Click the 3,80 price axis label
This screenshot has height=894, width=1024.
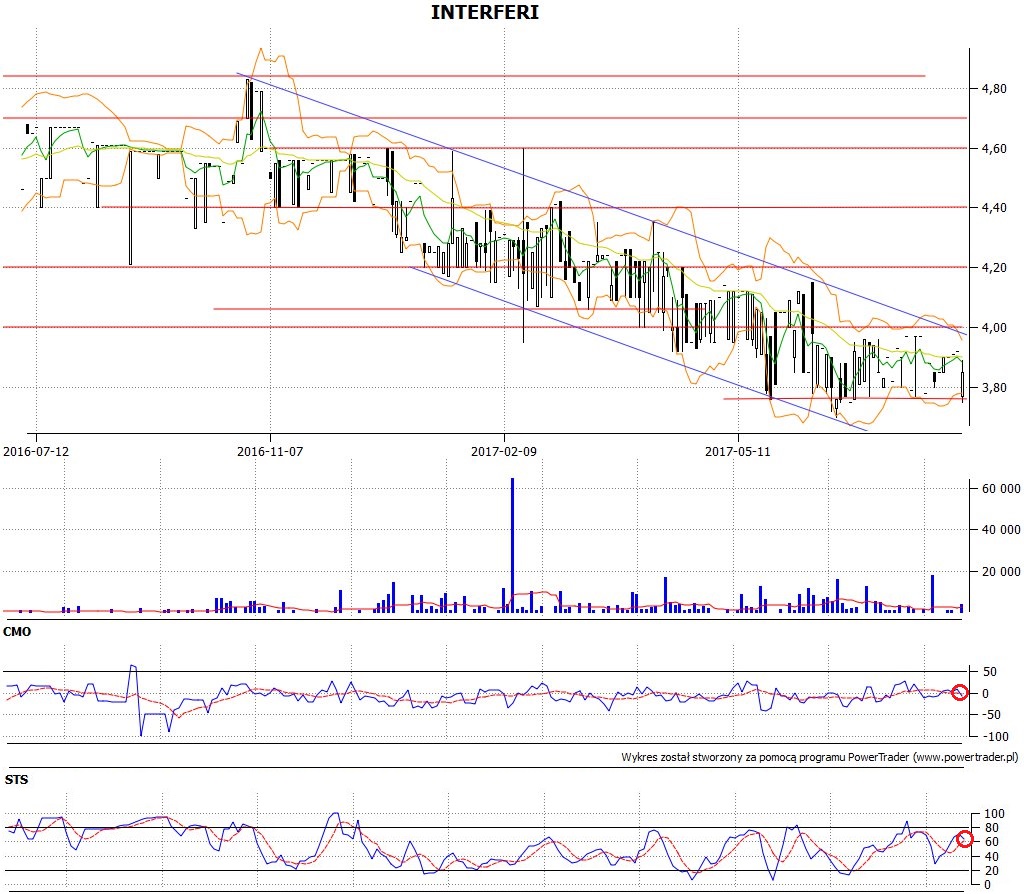(993, 388)
